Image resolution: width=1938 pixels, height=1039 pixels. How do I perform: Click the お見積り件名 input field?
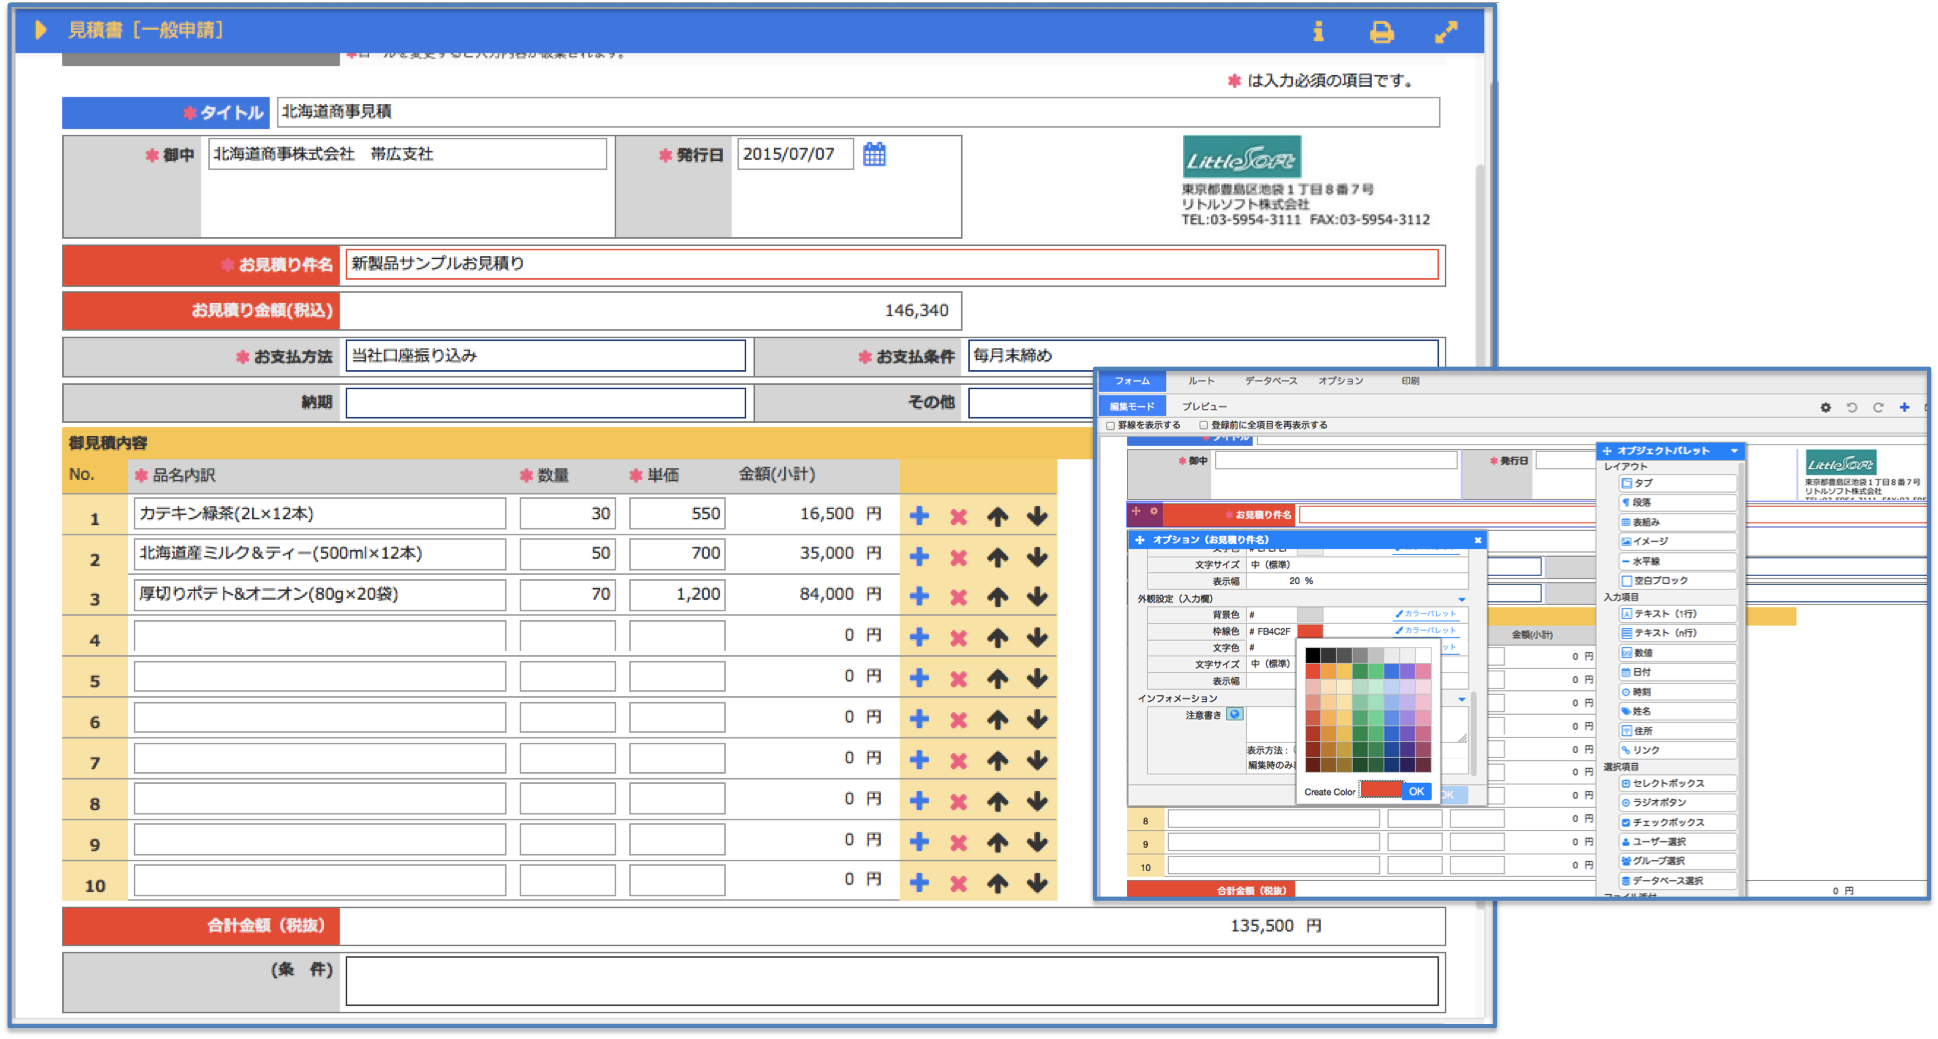point(891,264)
